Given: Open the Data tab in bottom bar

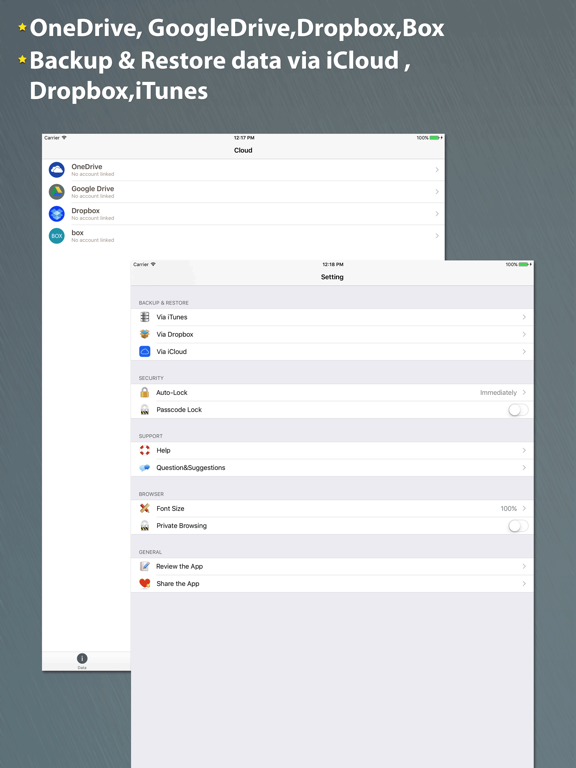Looking at the screenshot, I should (82, 661).
